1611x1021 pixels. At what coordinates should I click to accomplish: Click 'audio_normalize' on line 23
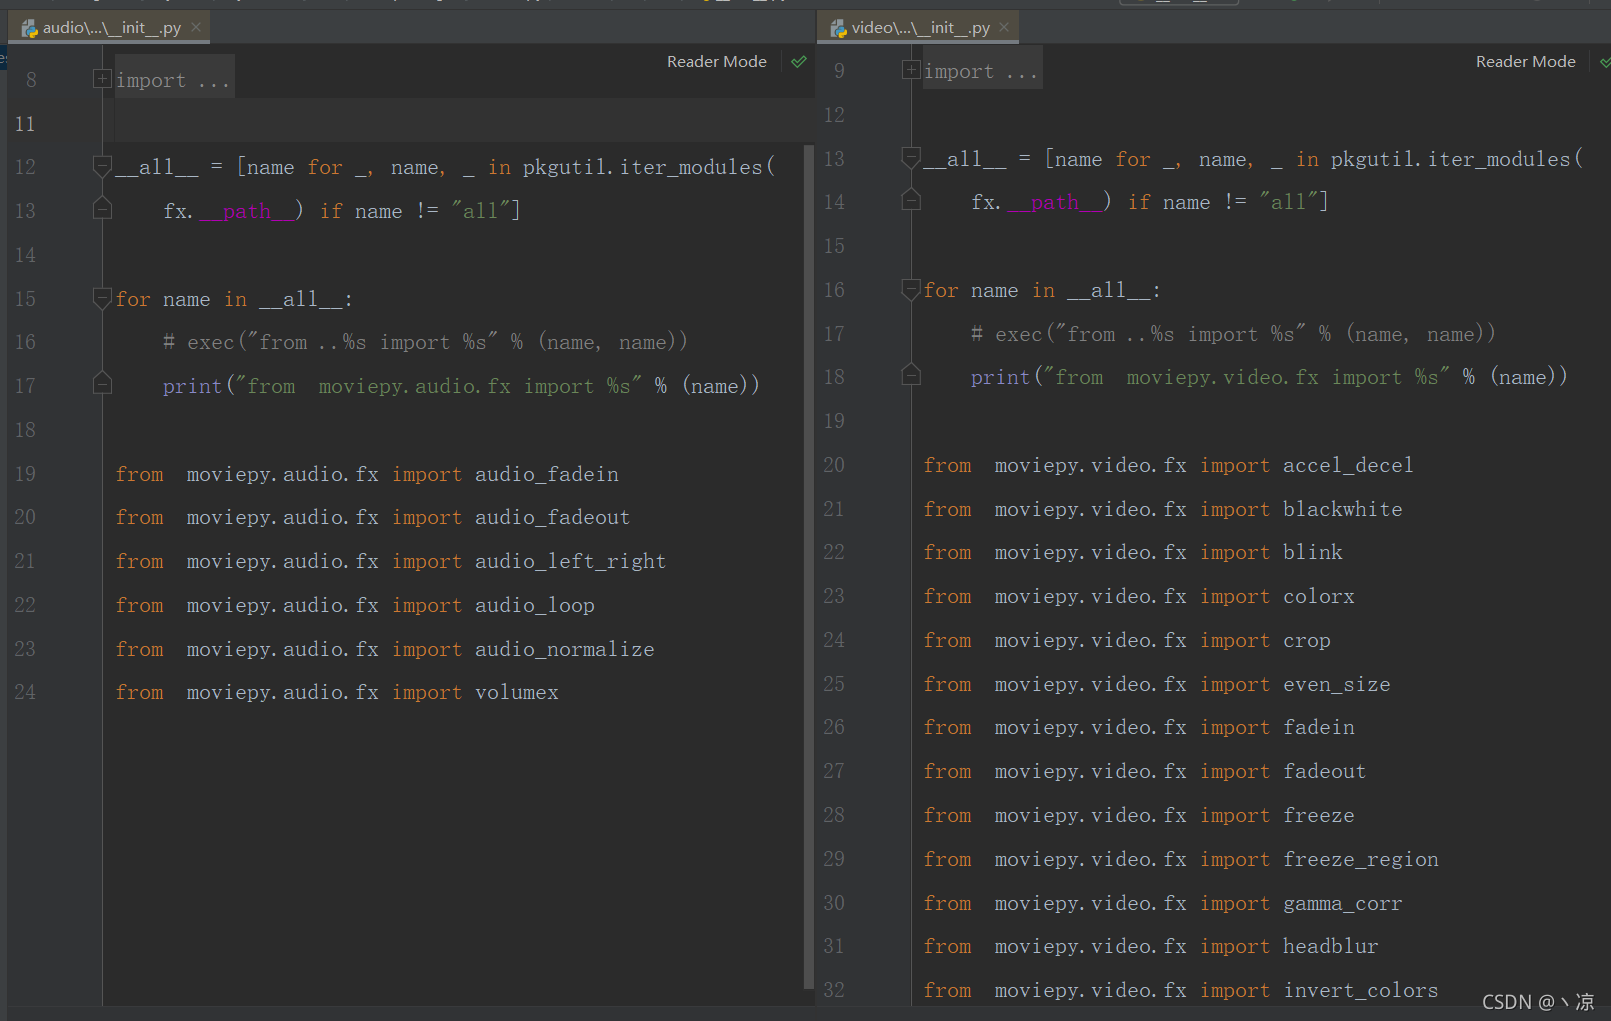(x=564, y=649)
